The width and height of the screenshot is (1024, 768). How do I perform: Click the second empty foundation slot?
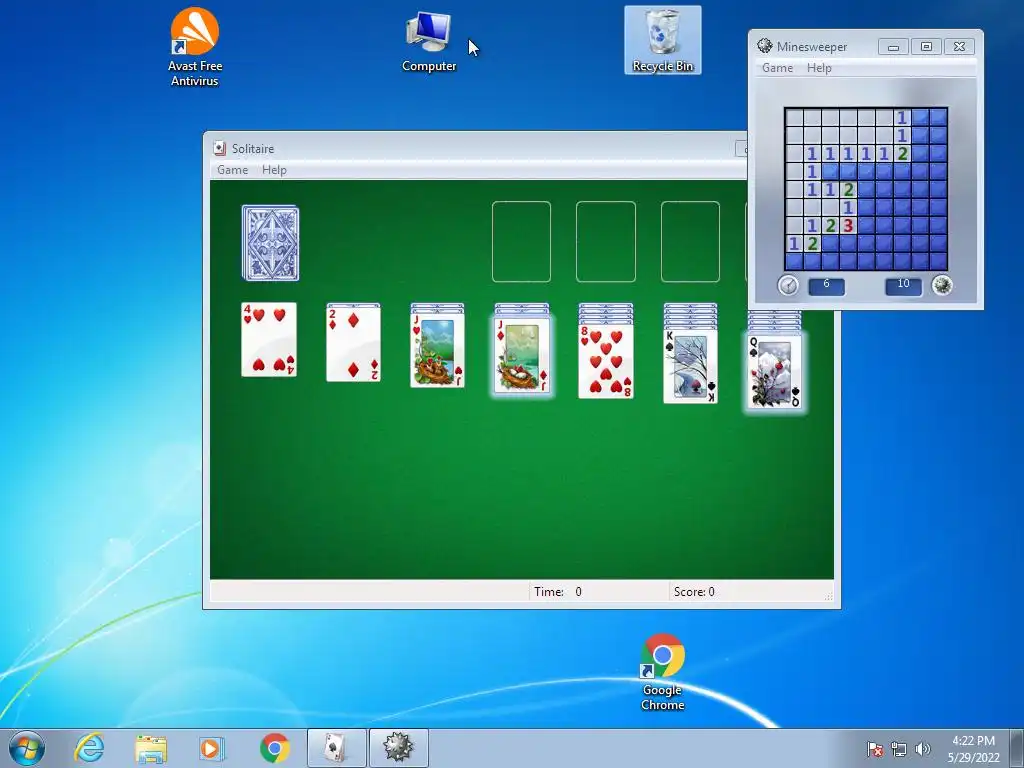tap(605, 242)
